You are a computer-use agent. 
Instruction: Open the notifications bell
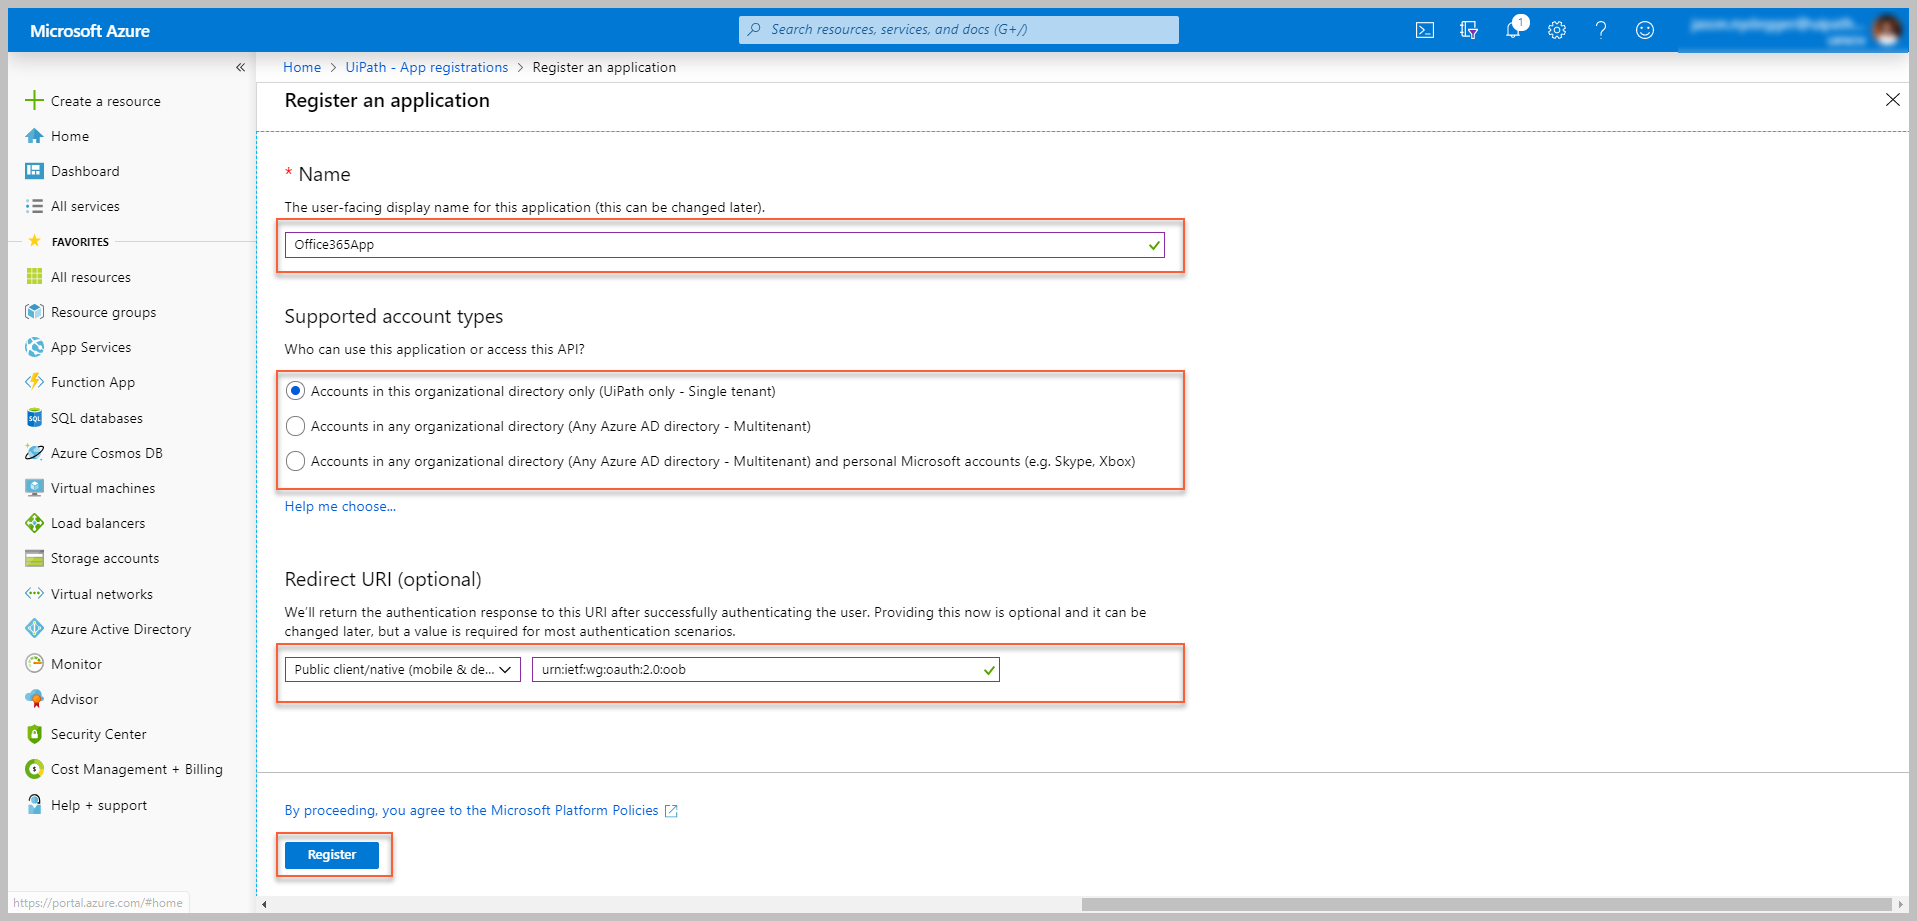[x=1512, y=30]
